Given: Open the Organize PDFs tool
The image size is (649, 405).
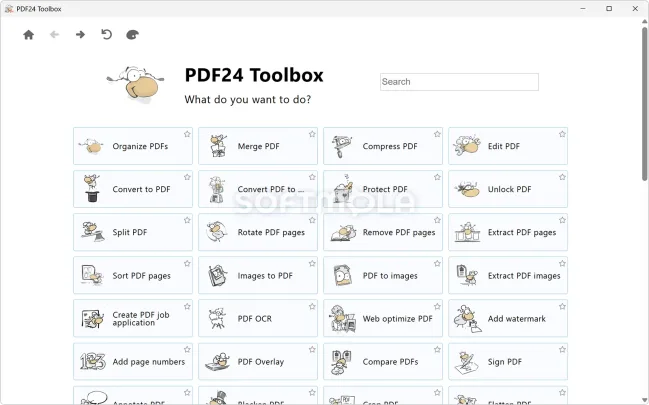Looking at the screenshot, I should 133,146.
